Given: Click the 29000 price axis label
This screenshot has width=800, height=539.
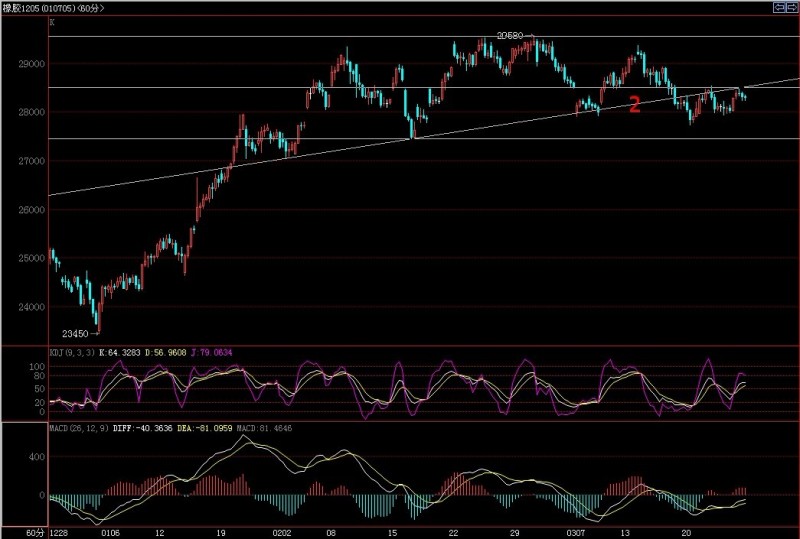Looking at the screenshot, I should [31, 63].
